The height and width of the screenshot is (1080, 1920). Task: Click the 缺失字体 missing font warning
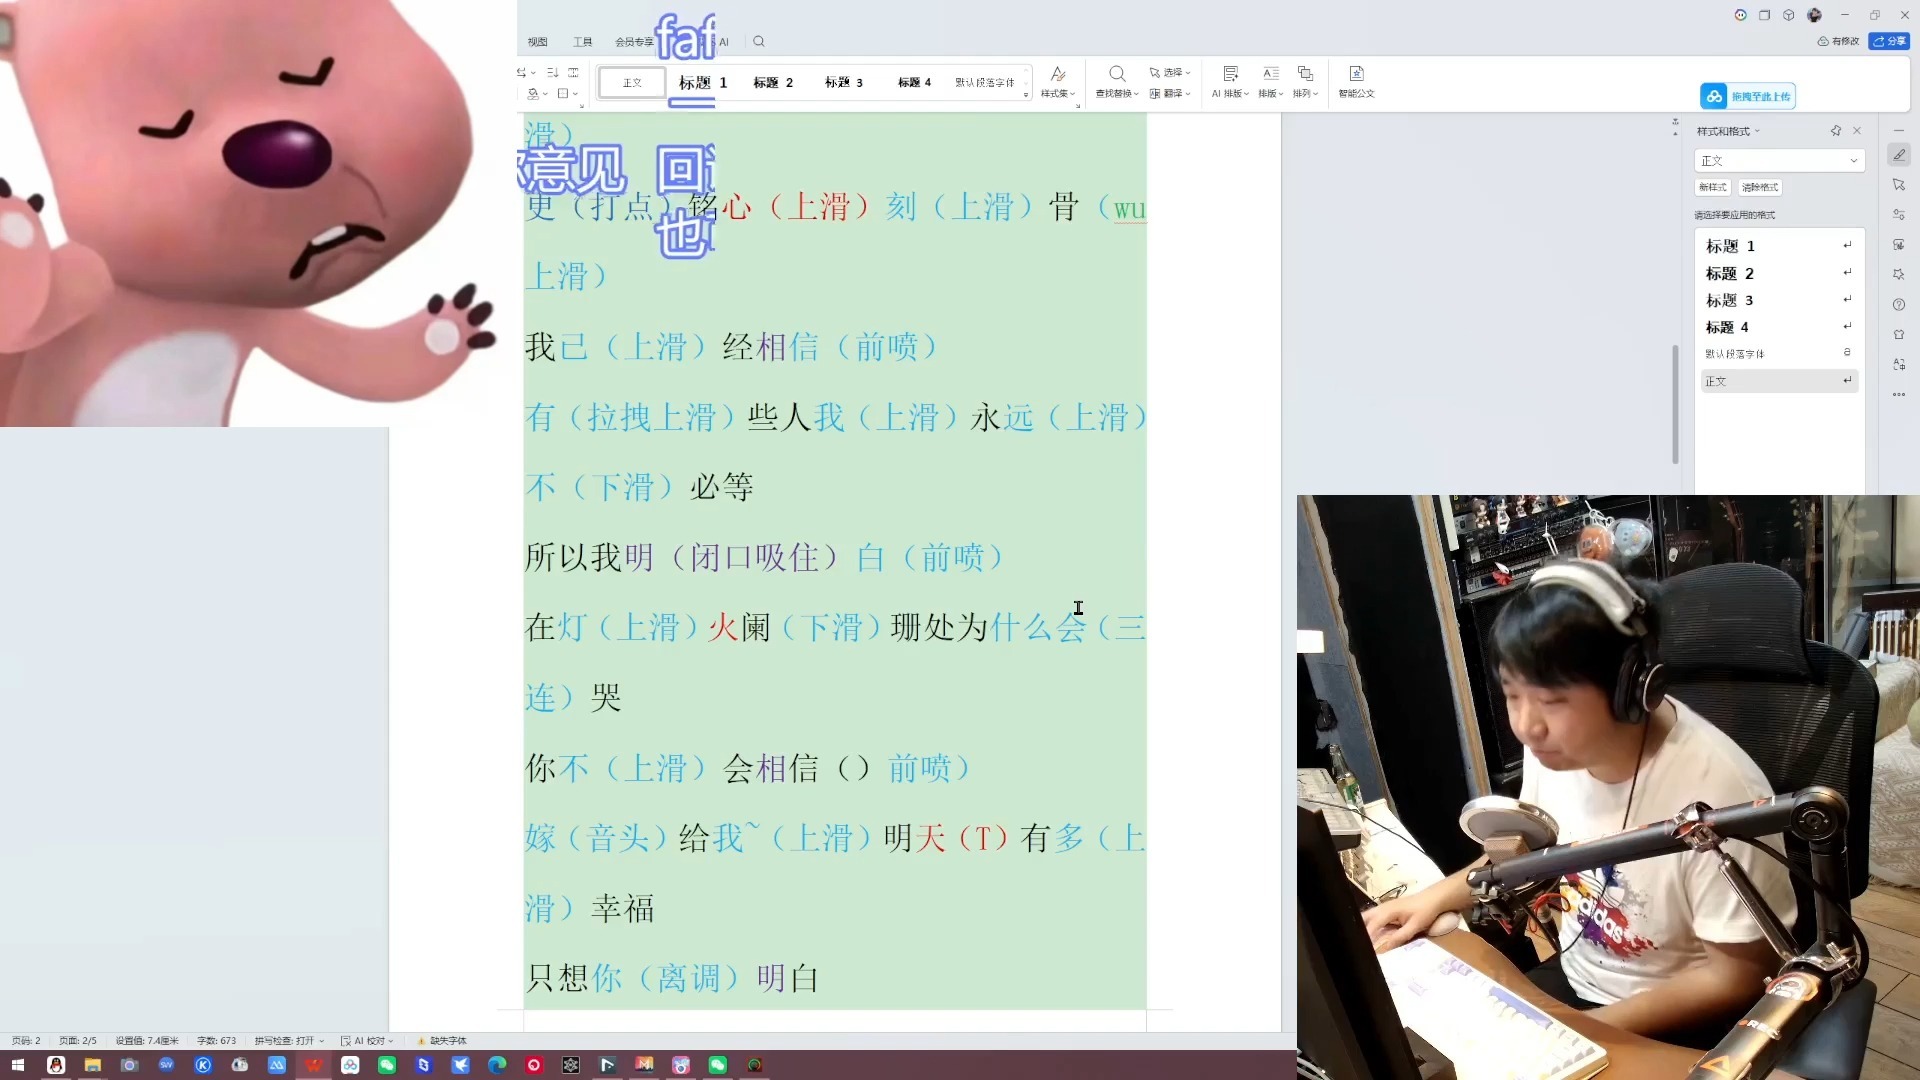pos(441,1041)
